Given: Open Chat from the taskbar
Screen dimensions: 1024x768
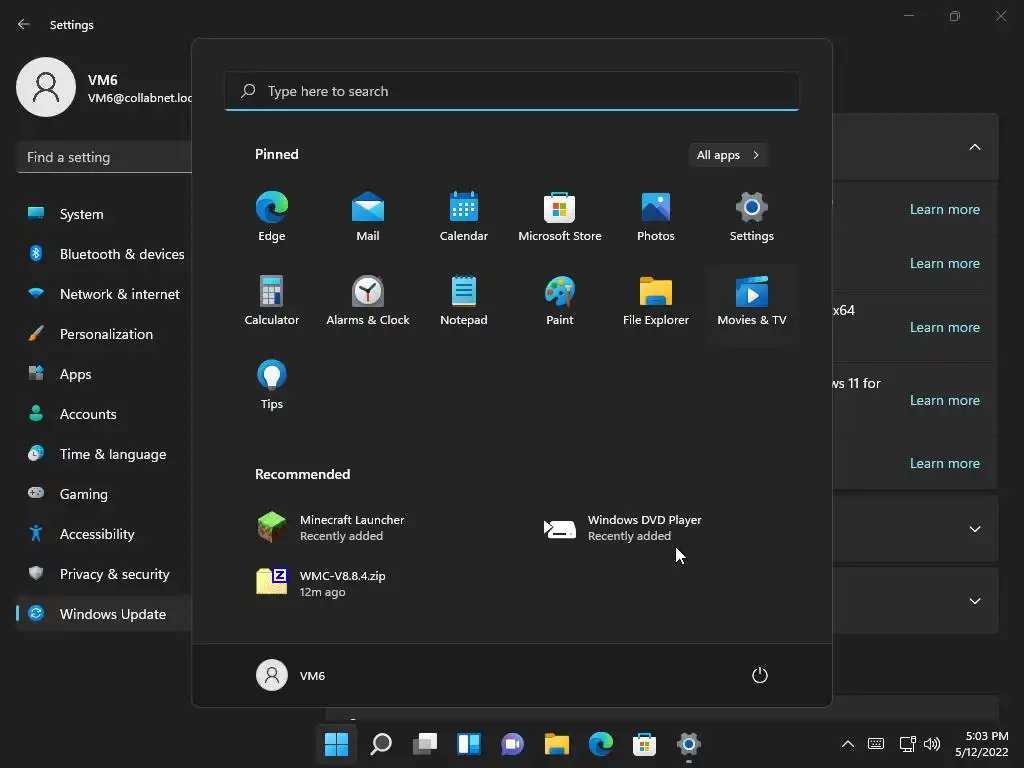Looking at the screenshot, I should coord(513,744).
